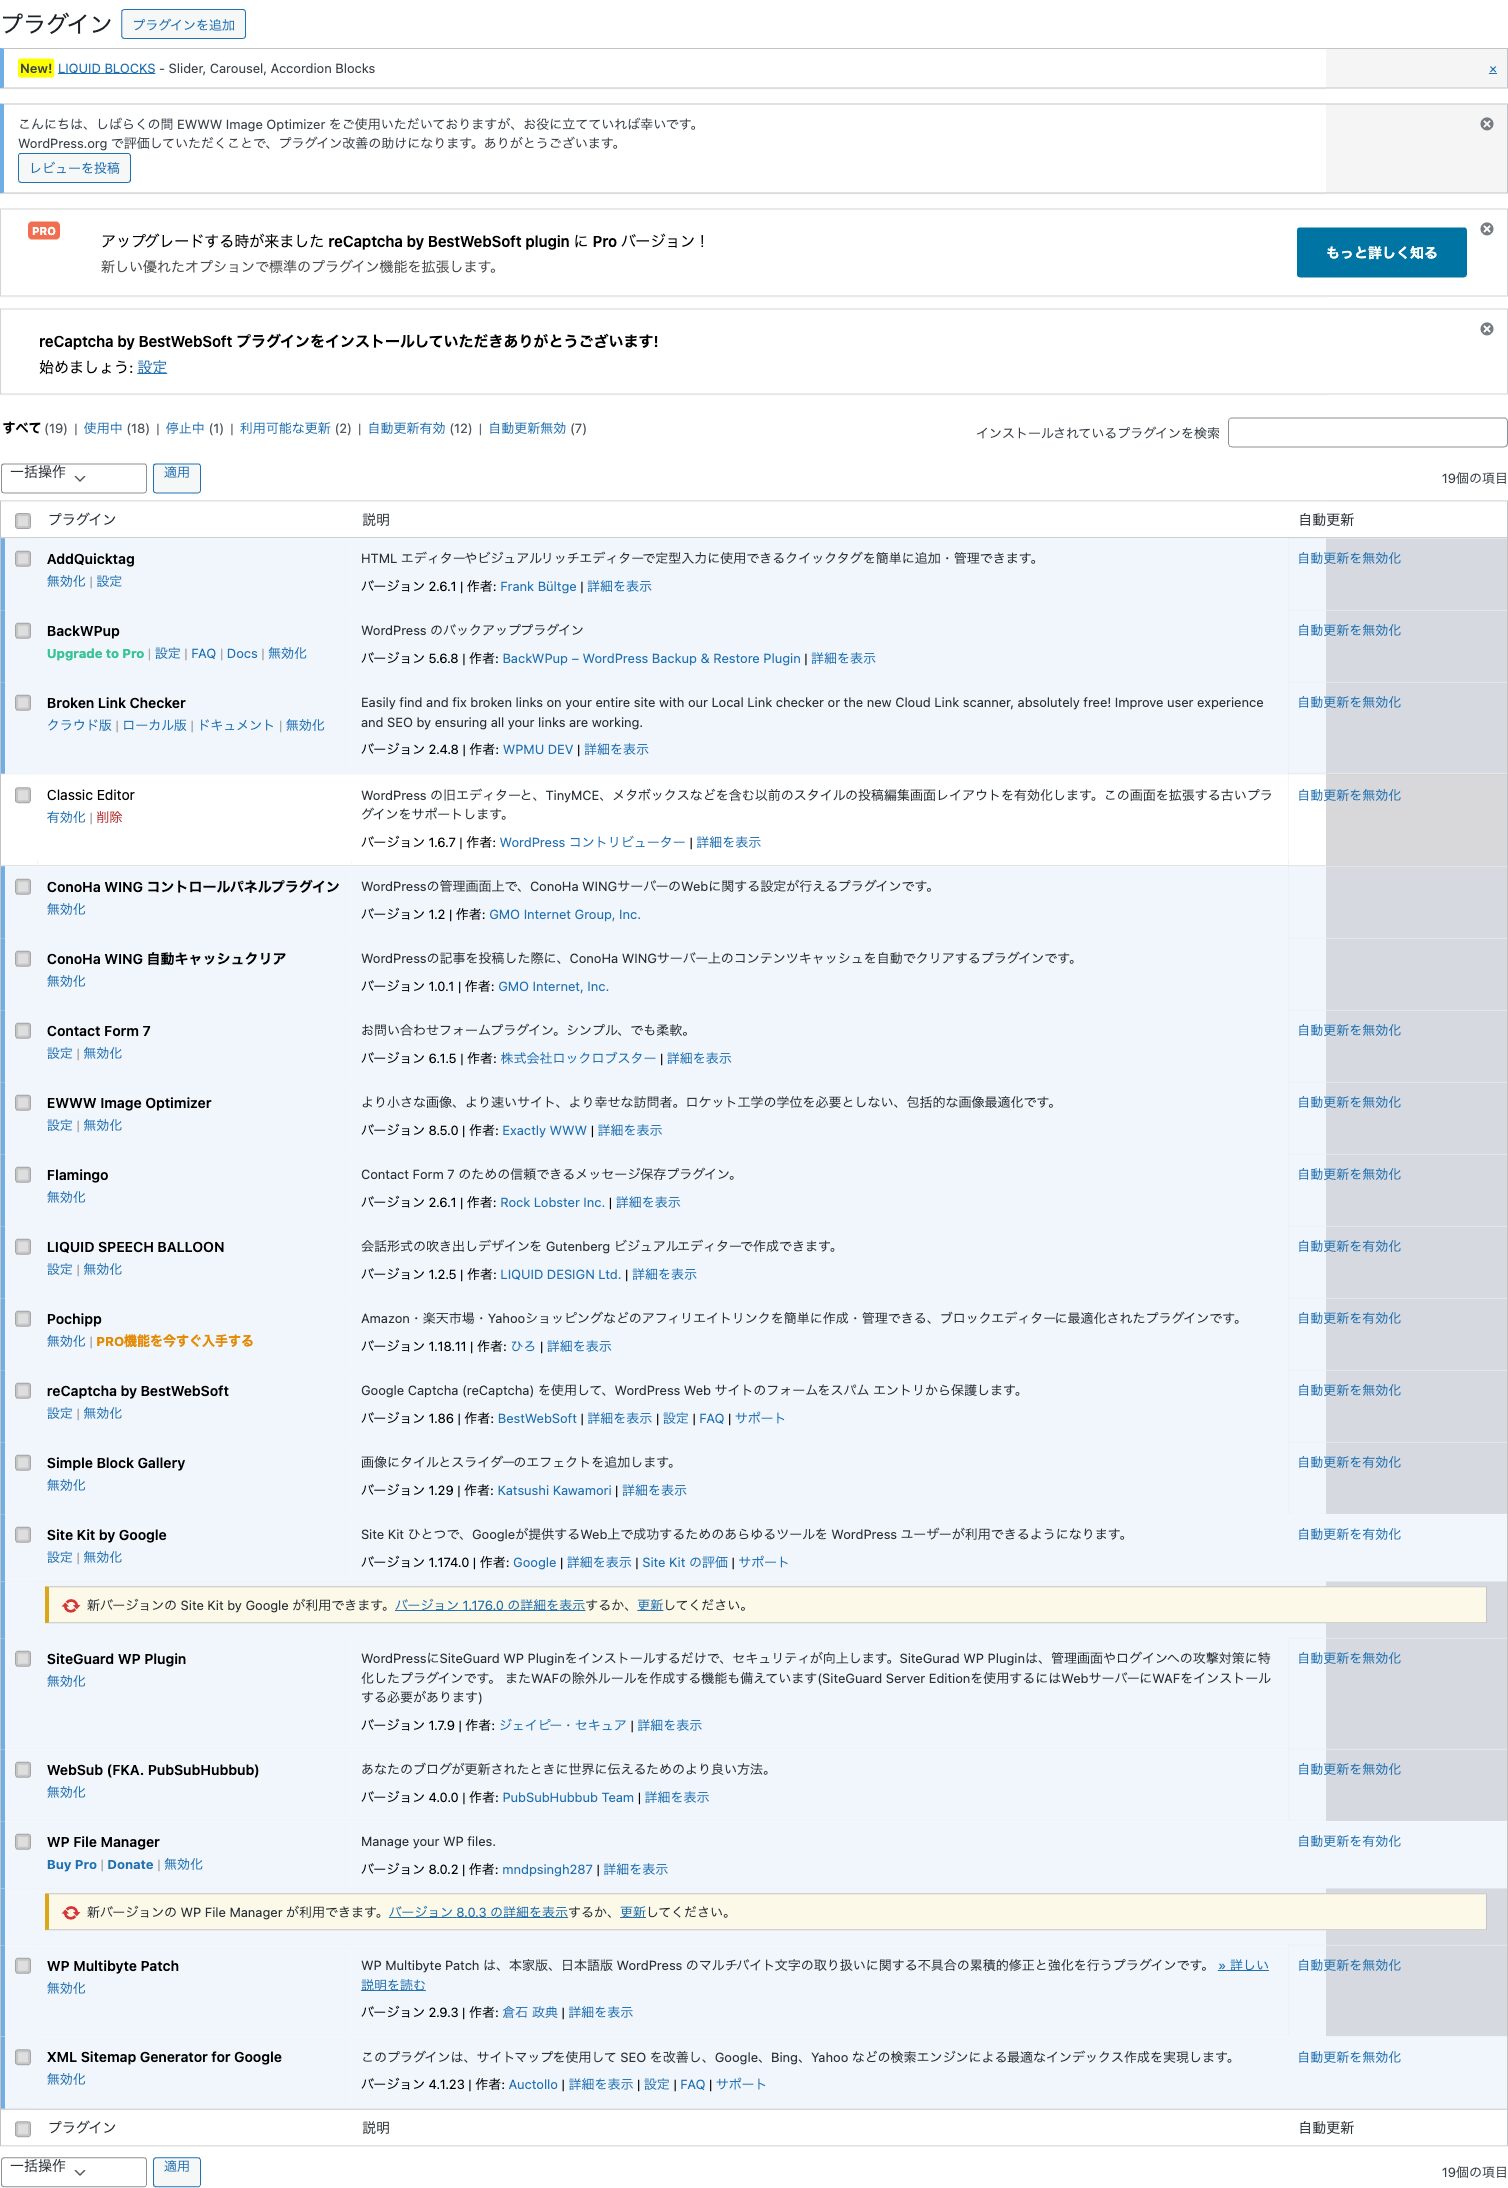Check the BackWPup plugin checkbox
The width and height of the screenshot is (1508, 2188).
[x=23, y=631]
